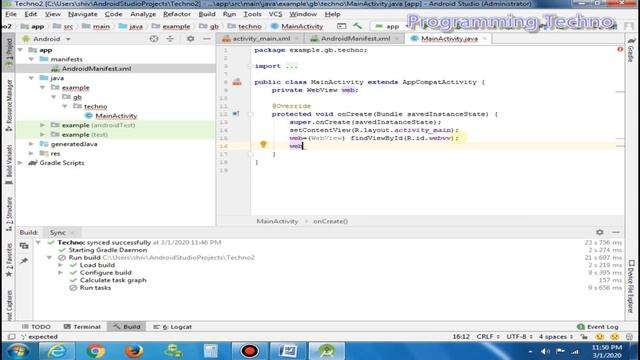Click the collapse all icon in Project panel

point(170,39)
